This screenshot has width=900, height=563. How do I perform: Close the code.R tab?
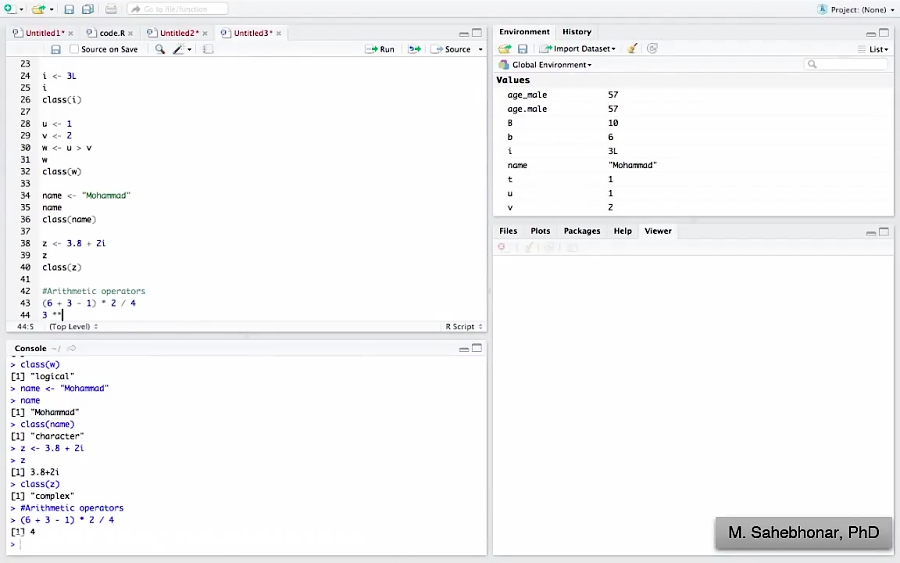point(131,33)
